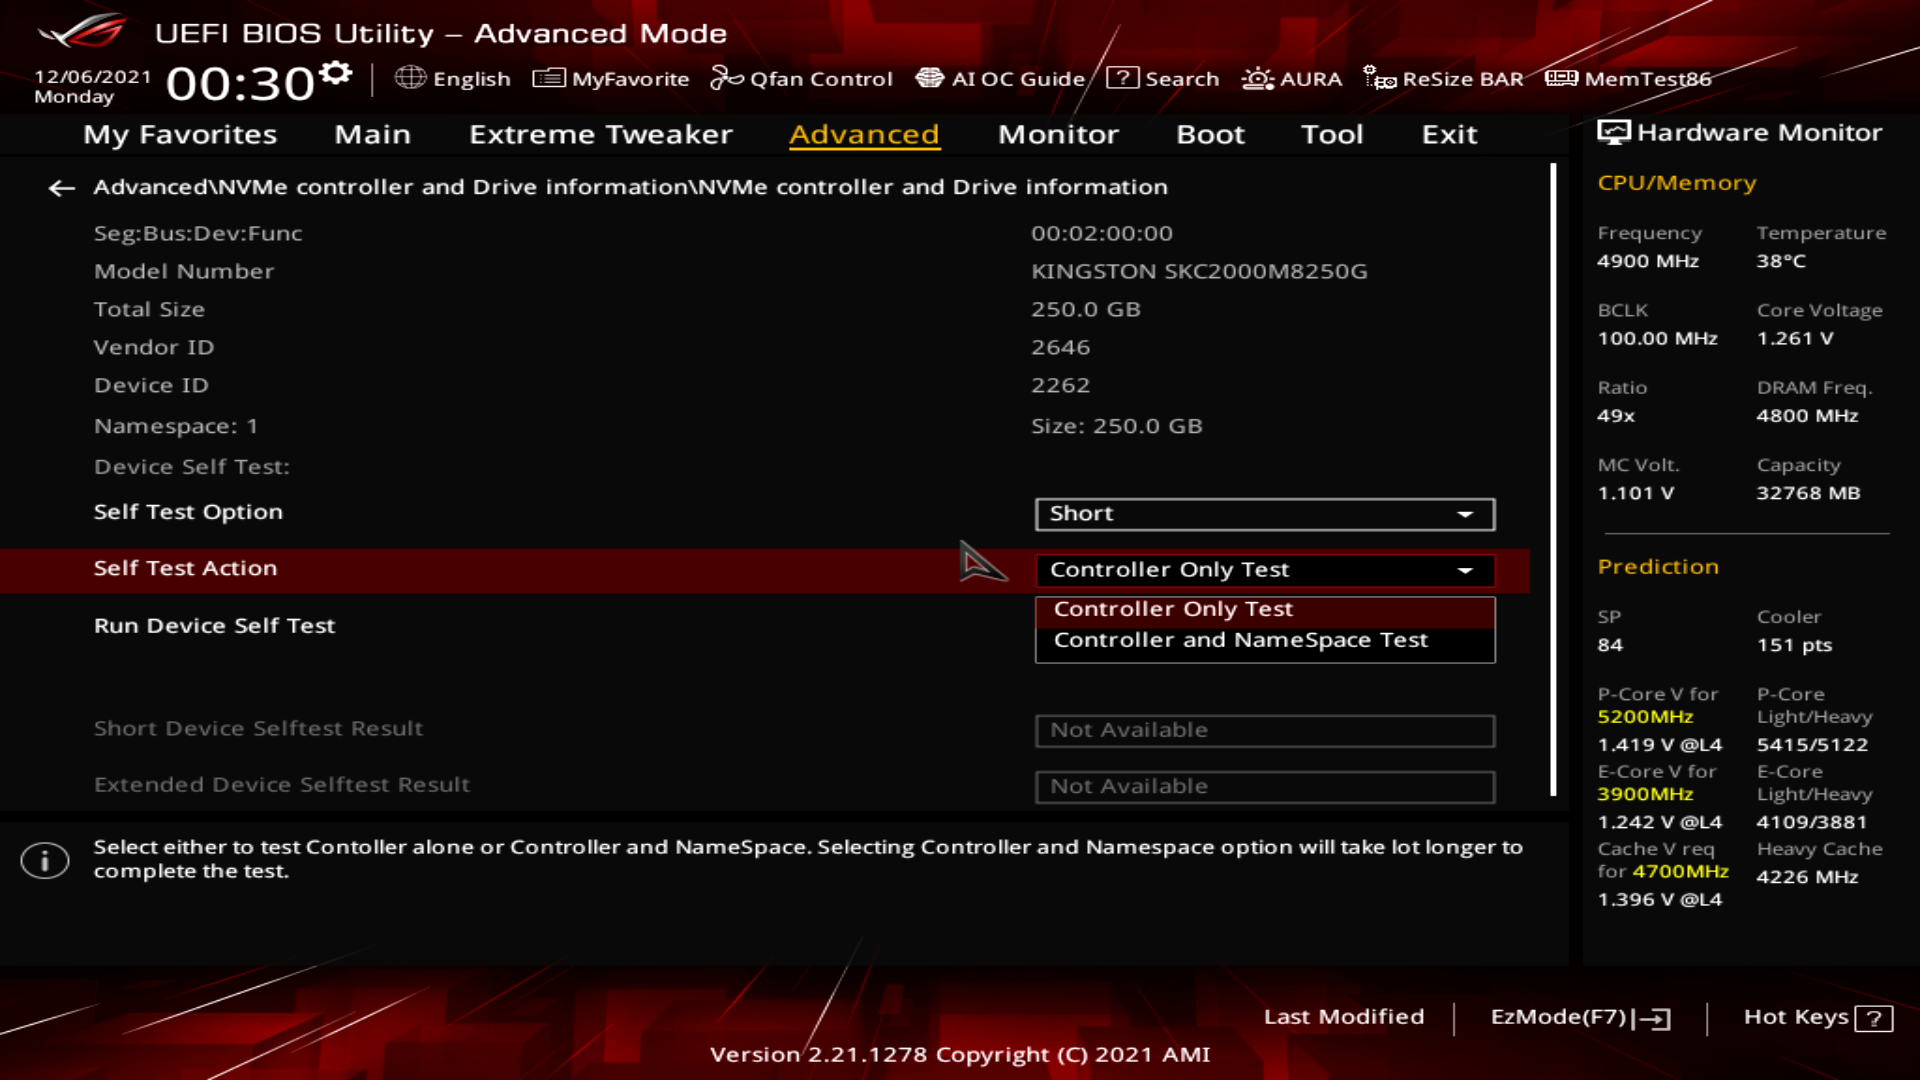Image resolution: width=1920 pixels, height=1080 pixels.
Task: Switch to EzMode(F7)
Action: point(1579,1017)
